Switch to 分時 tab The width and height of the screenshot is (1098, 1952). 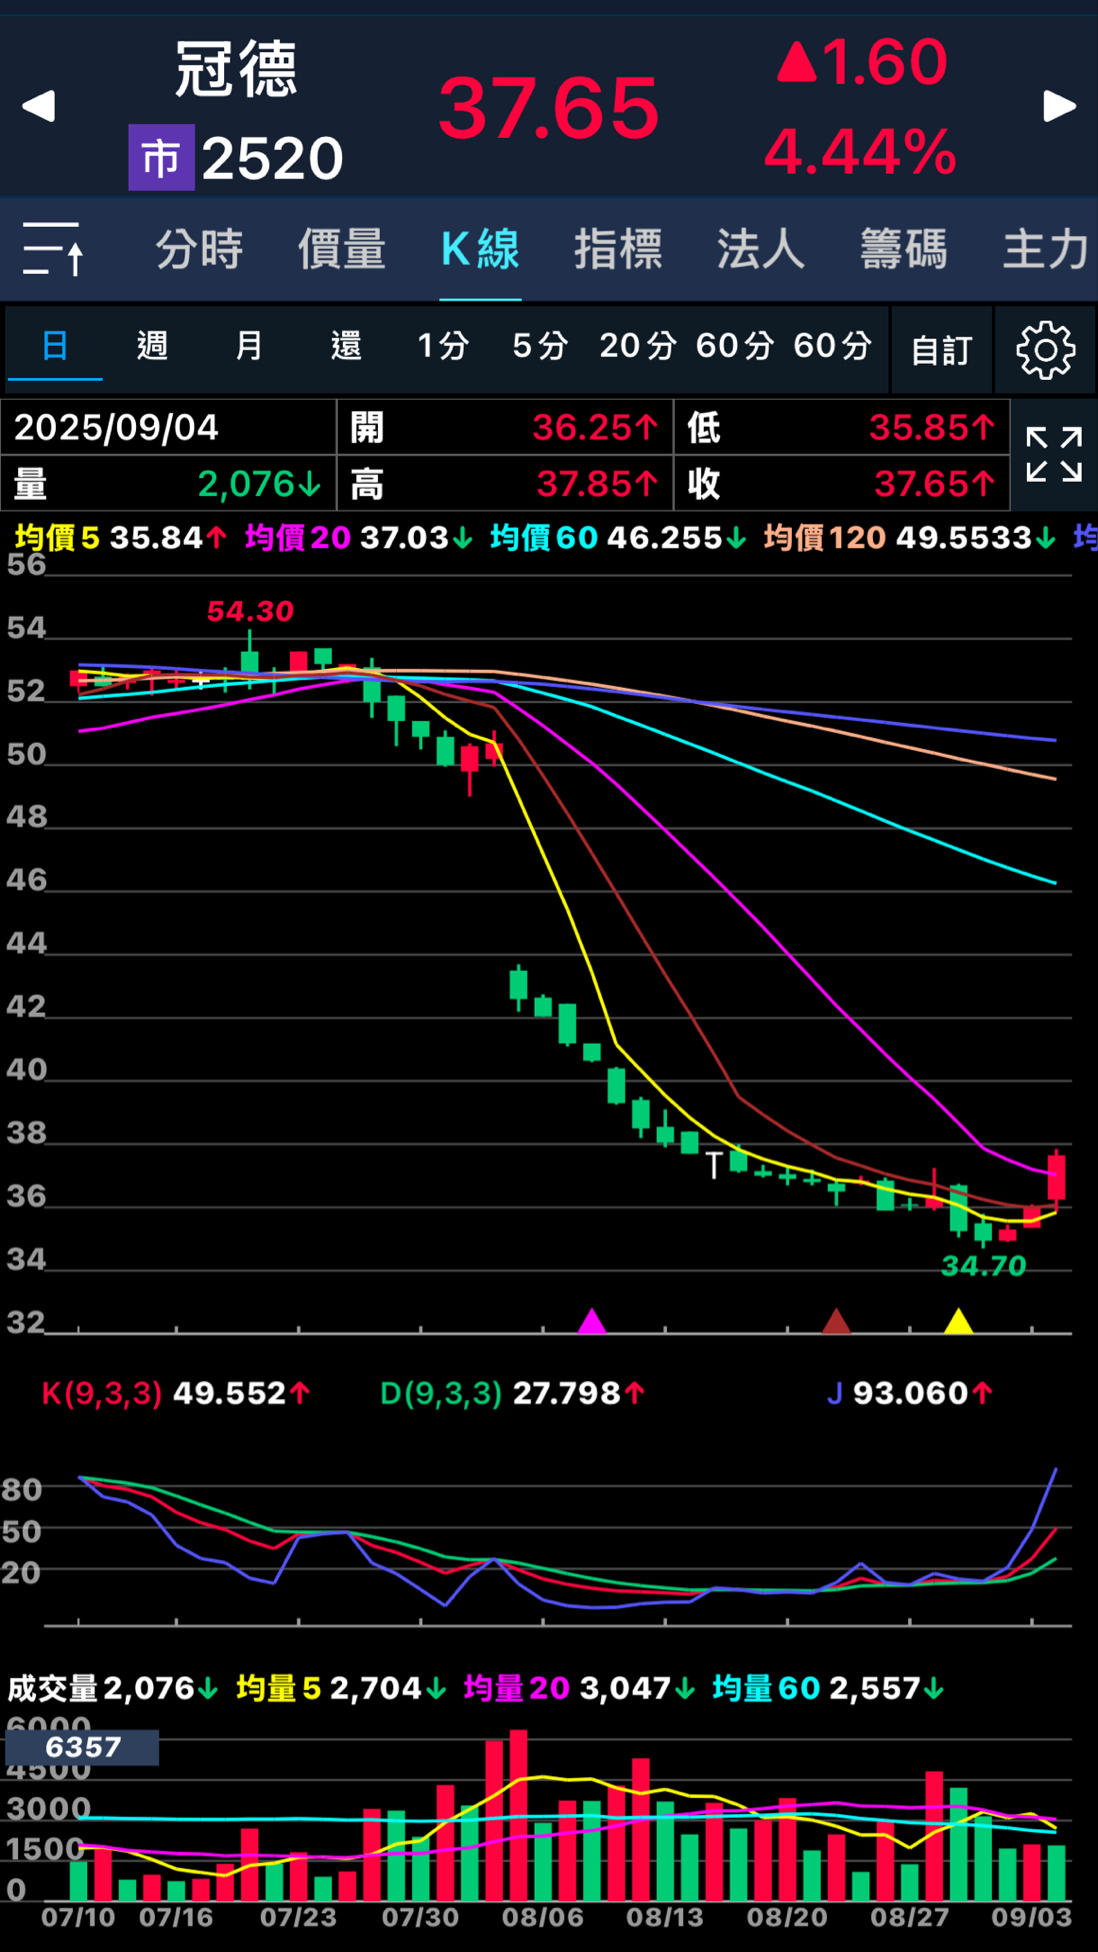(199, 249)
